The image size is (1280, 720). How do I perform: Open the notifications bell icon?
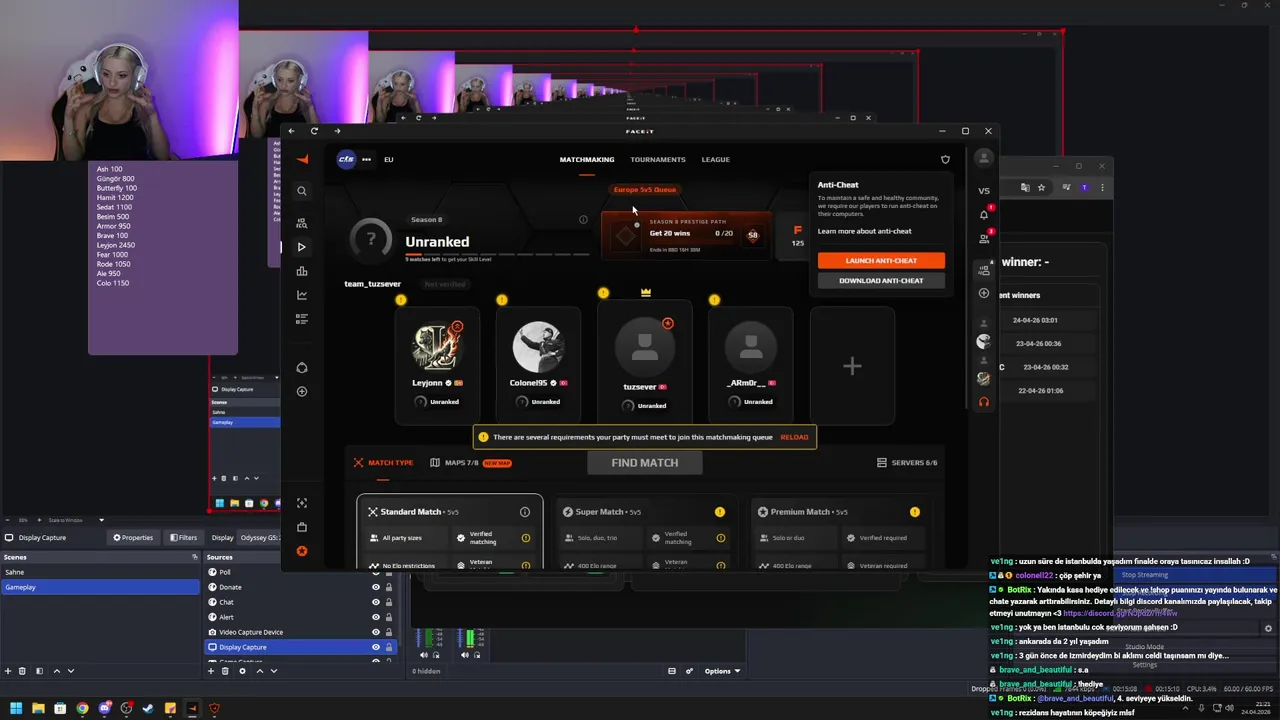(984, 214)
